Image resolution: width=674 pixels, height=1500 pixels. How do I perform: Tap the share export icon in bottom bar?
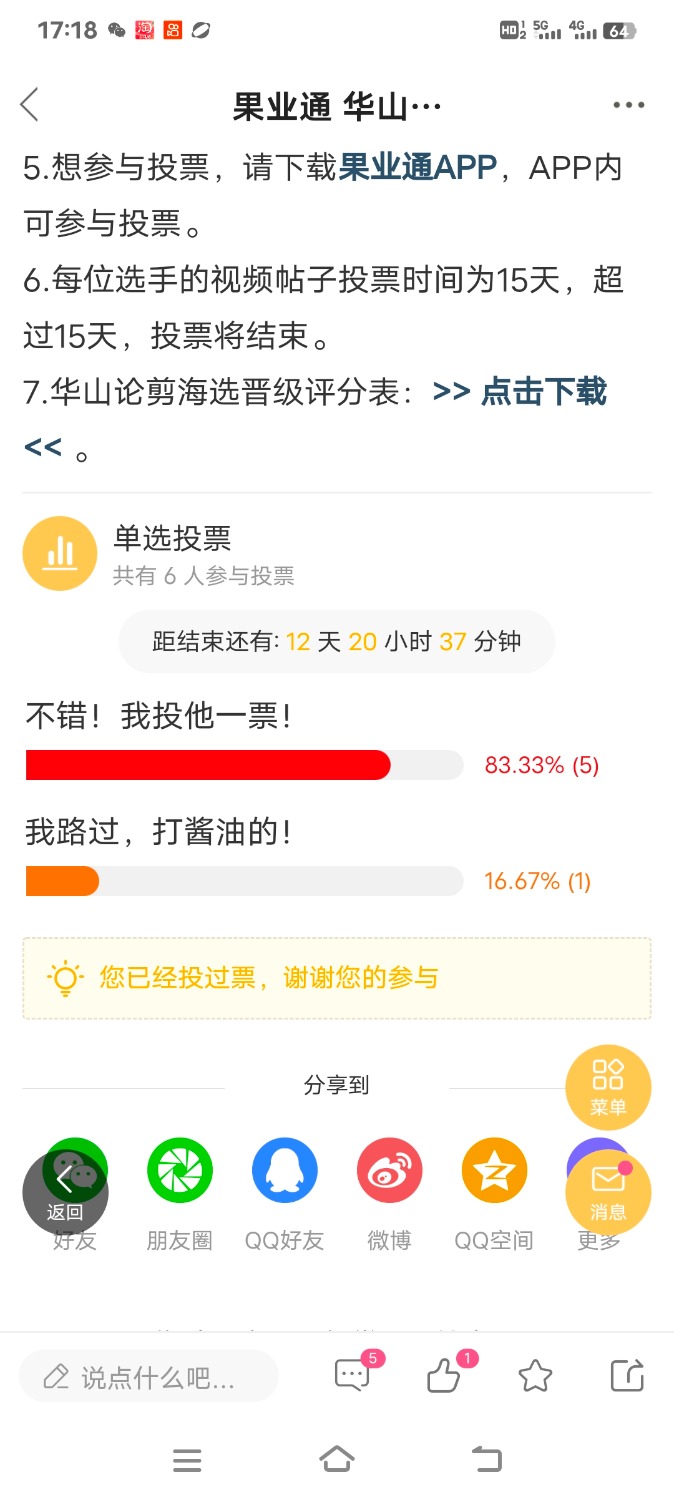(x=627, y=1377)
